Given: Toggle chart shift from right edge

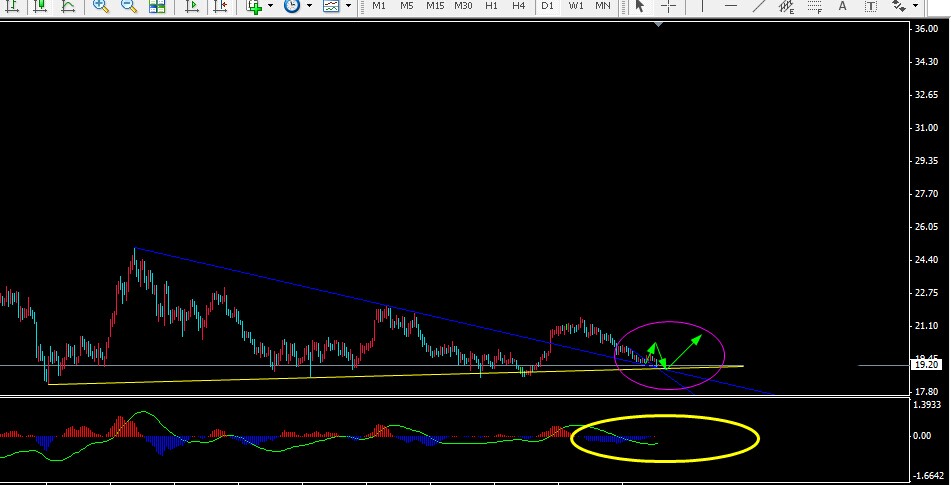Looking at the screenshot, I should pos(221,6).
